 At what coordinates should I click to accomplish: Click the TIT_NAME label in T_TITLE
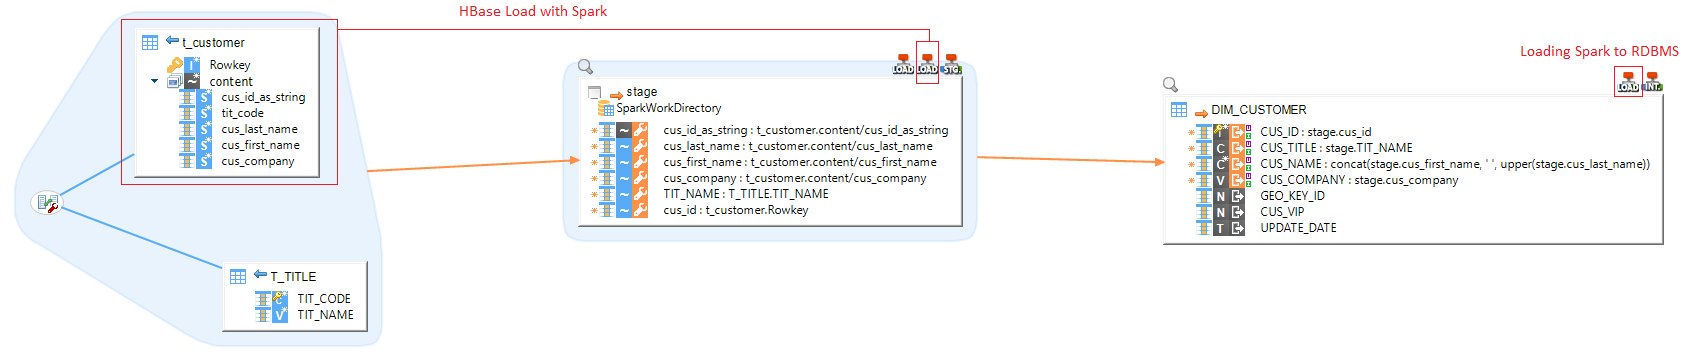click(325, 314)
